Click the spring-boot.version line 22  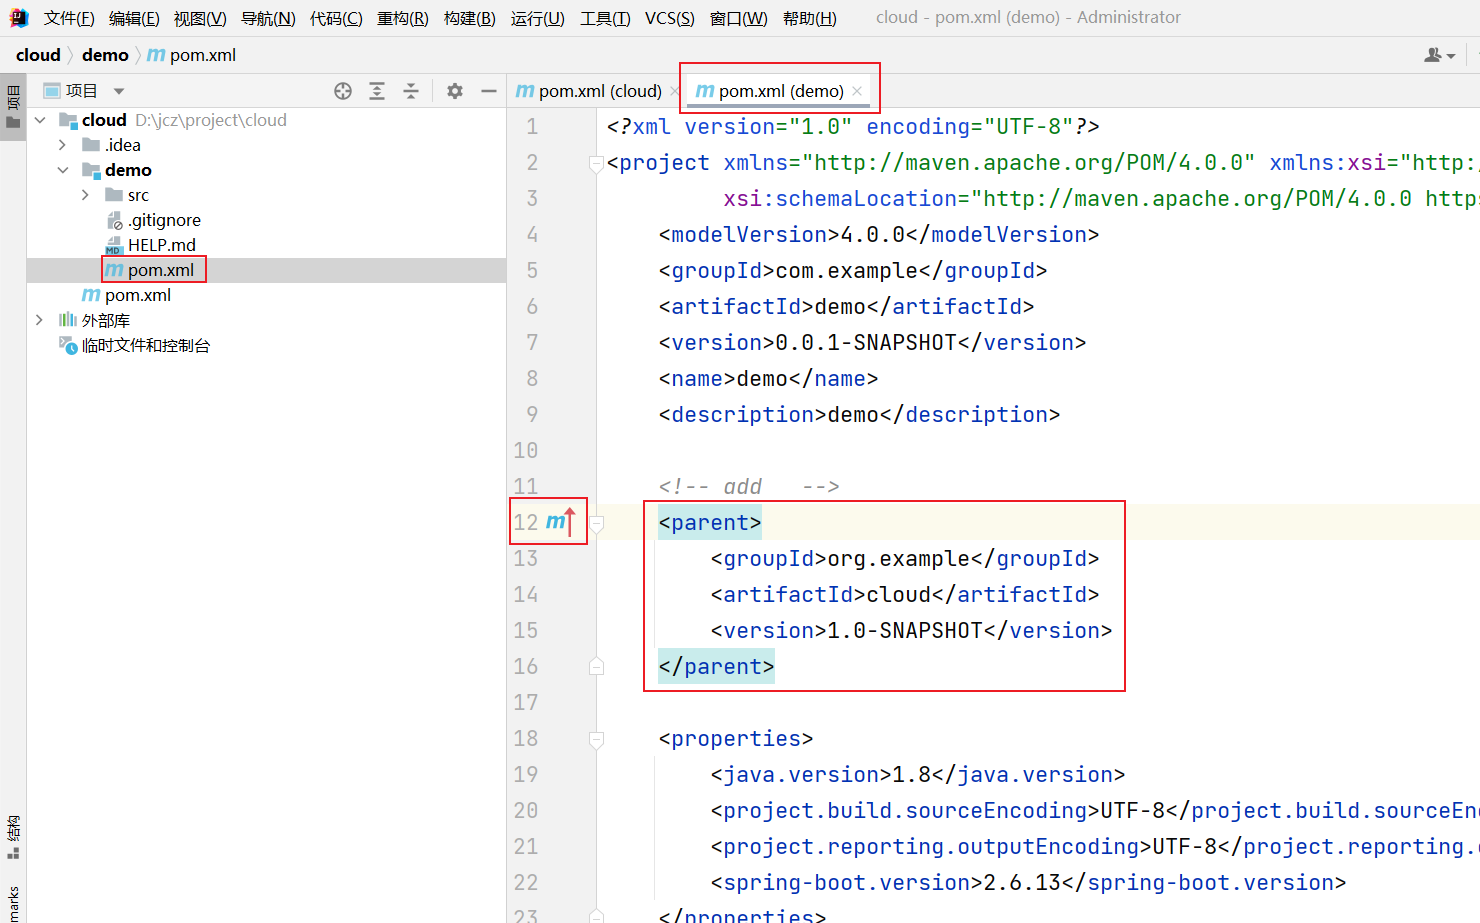coord(1028,883)
